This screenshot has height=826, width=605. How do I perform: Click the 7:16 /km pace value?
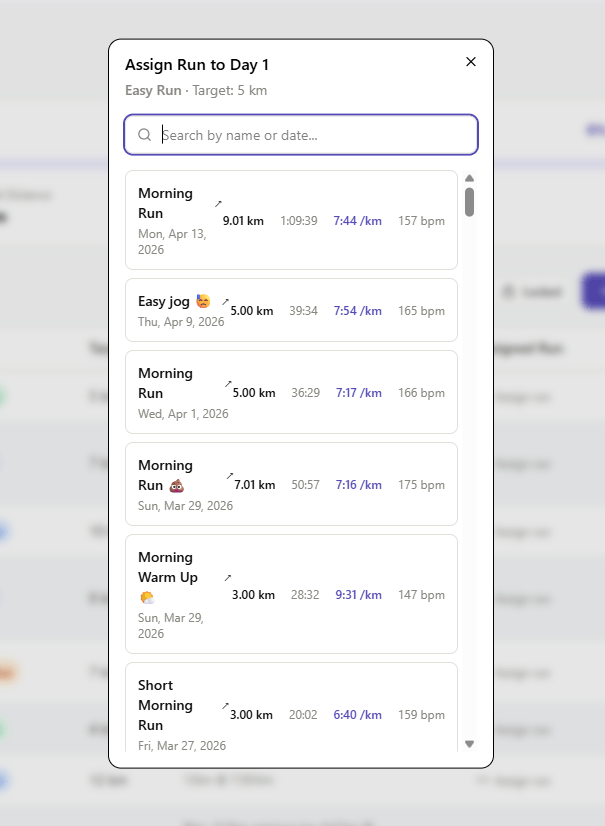(x=358, y=485)
